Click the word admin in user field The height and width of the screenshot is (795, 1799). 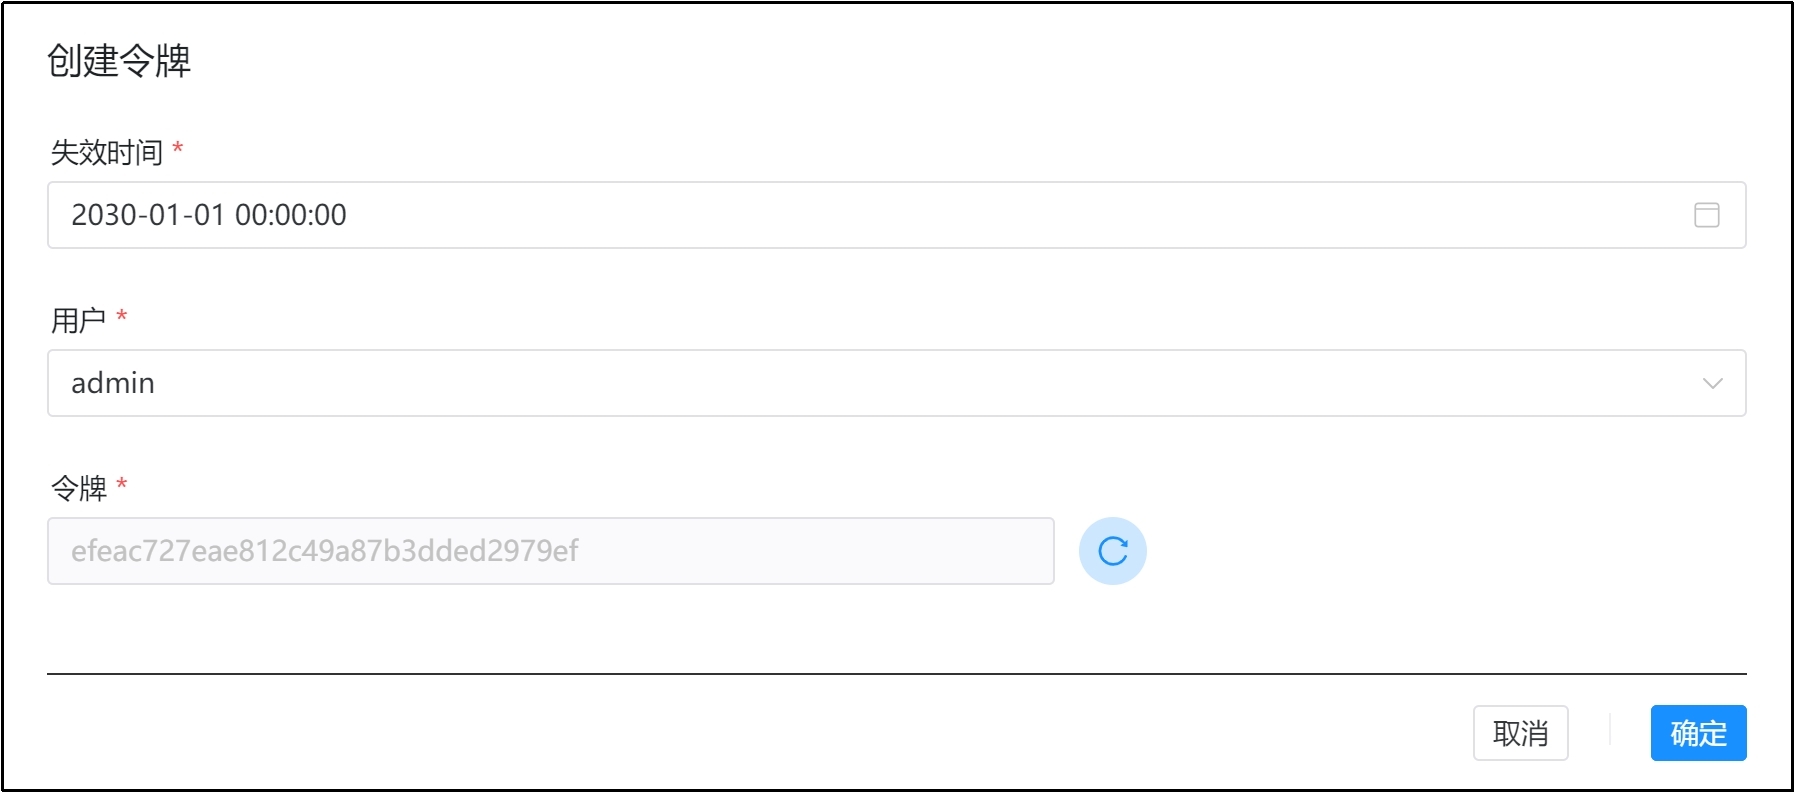[113, 383]
